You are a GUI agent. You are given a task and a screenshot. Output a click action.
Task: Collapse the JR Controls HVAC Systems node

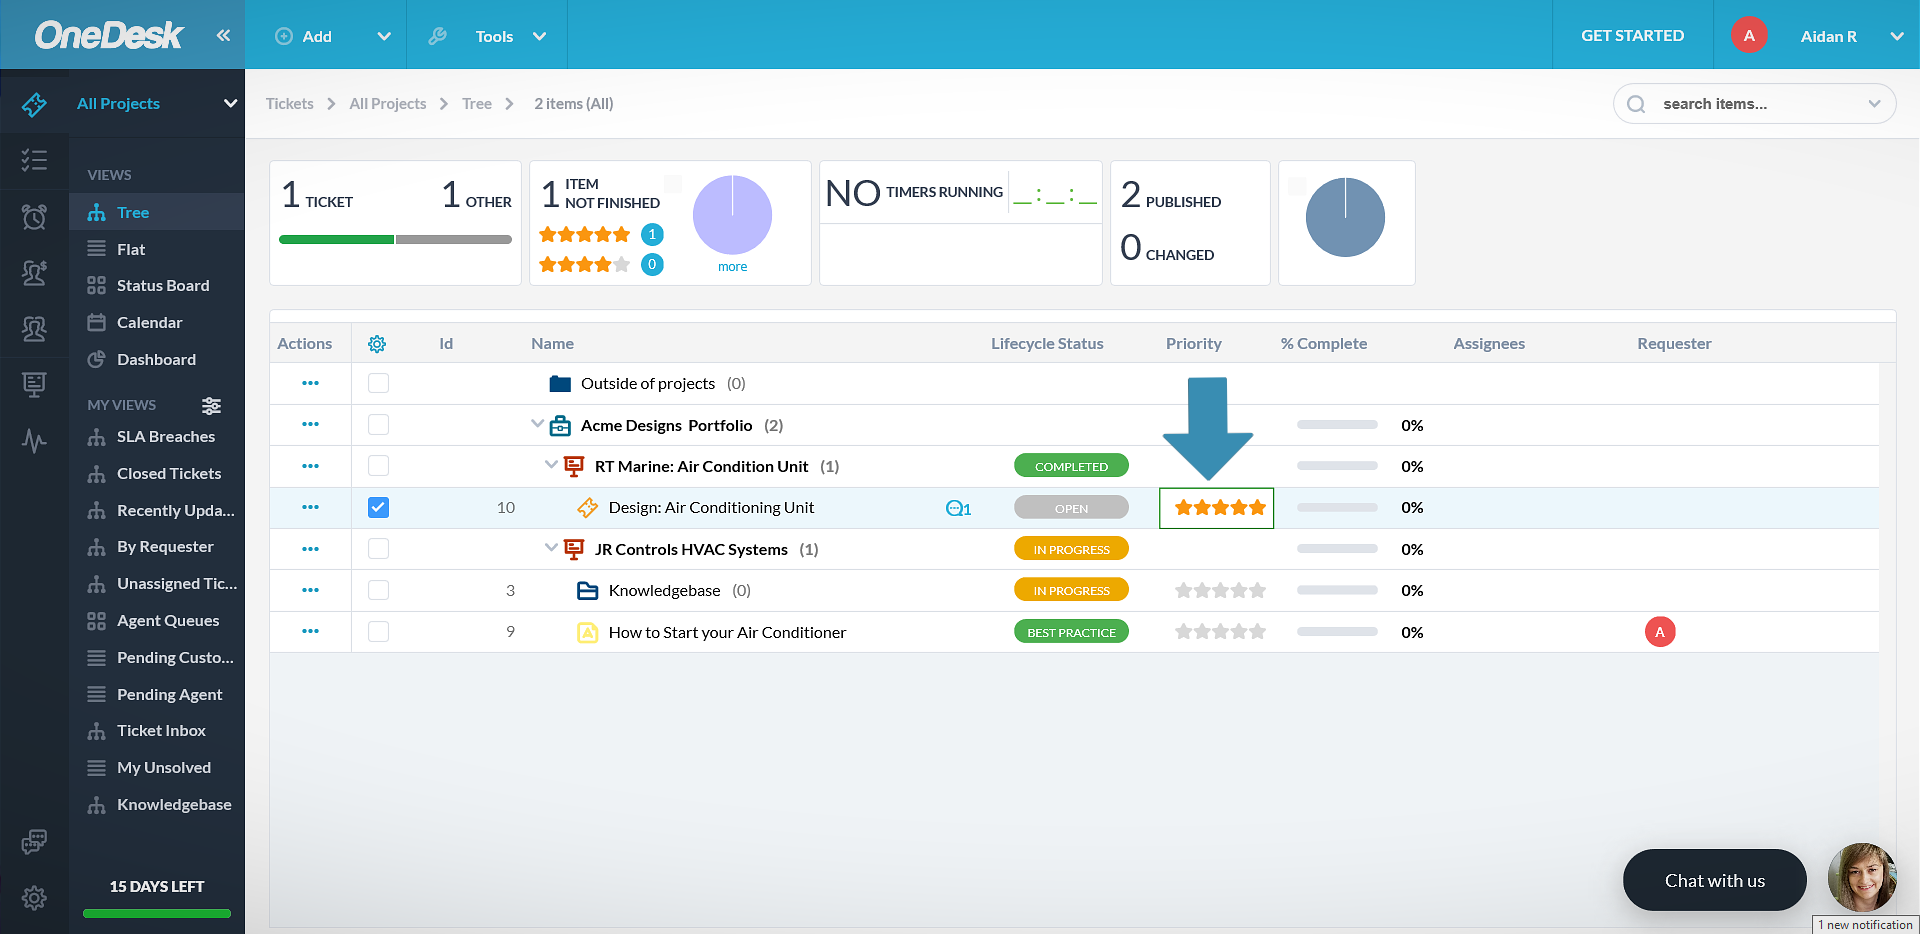pyautogui.click(x=551, y=548)
